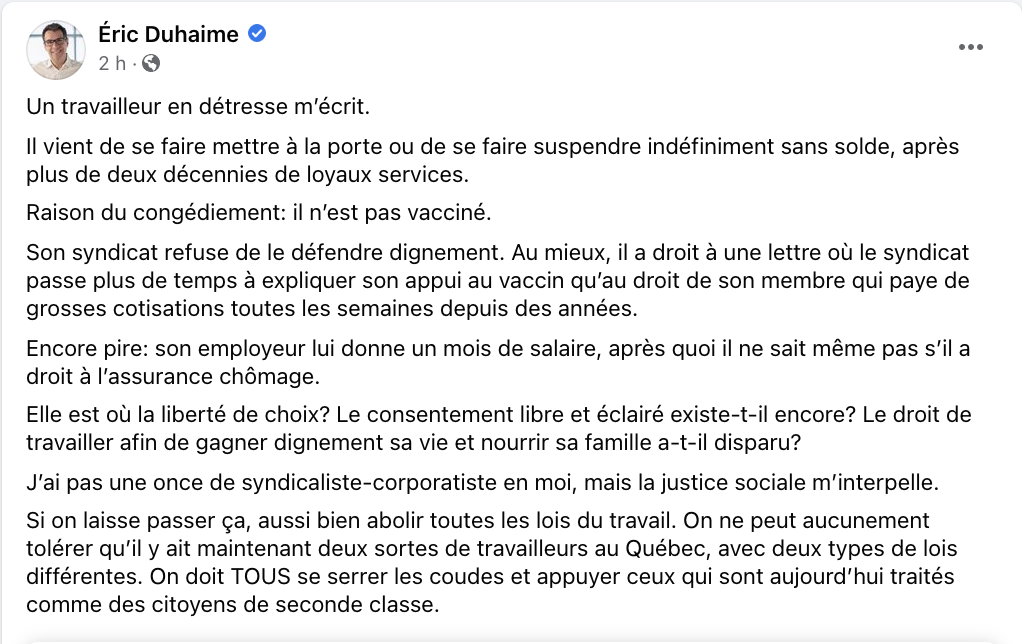Click the paragraph starting 'Son syndicat refuse'
This screenshot has height=644, width=1022.
click(498, 280)
